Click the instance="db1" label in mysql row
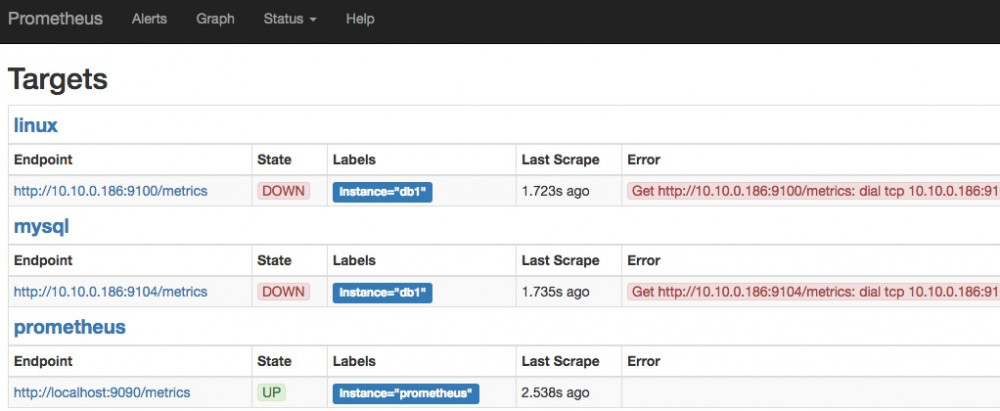Image resolution: width=1000 pixels, height=411 pixels. coord(383,293)
